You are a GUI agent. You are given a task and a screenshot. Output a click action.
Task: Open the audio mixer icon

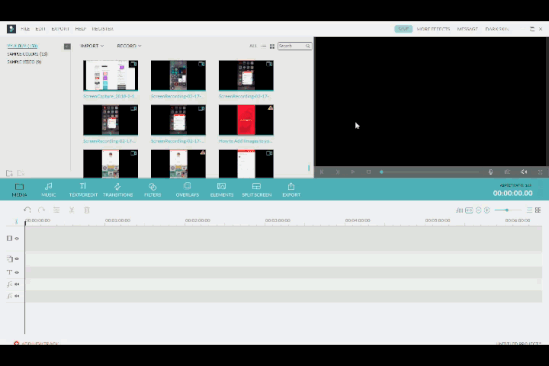tap(459, 210)
